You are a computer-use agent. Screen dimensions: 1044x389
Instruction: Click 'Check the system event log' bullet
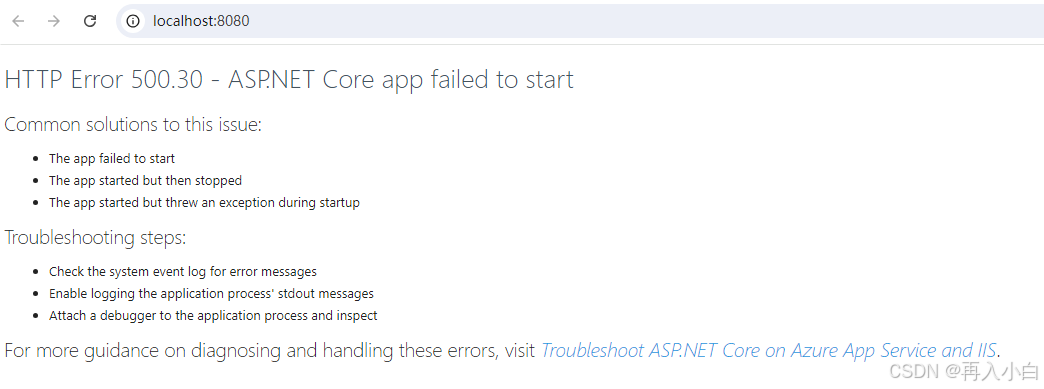click(x=182, y=272)
